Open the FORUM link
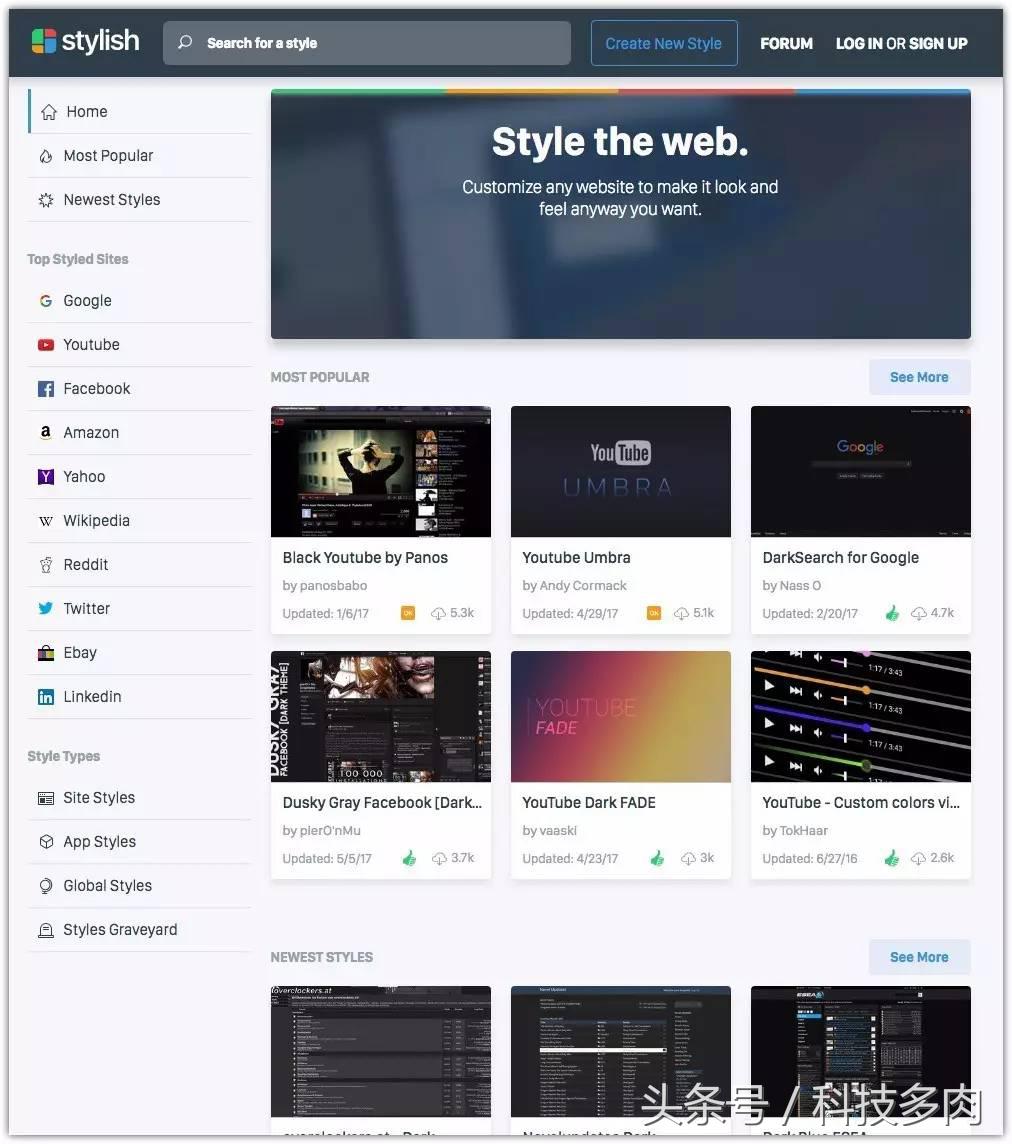The width and height of the screenshot is (1012, 1144). 786,43
